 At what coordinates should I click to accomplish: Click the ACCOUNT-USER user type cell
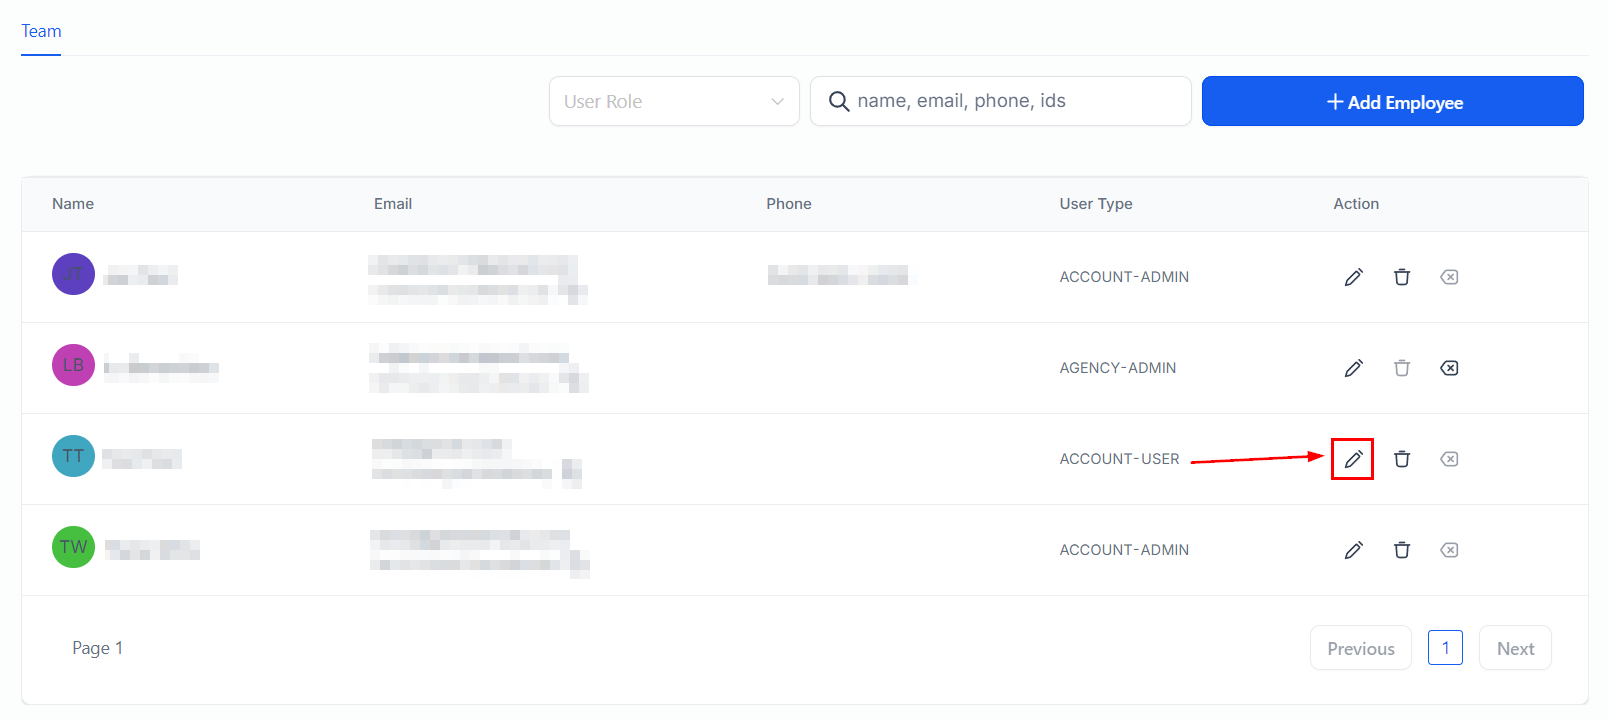click(1119, 459)
